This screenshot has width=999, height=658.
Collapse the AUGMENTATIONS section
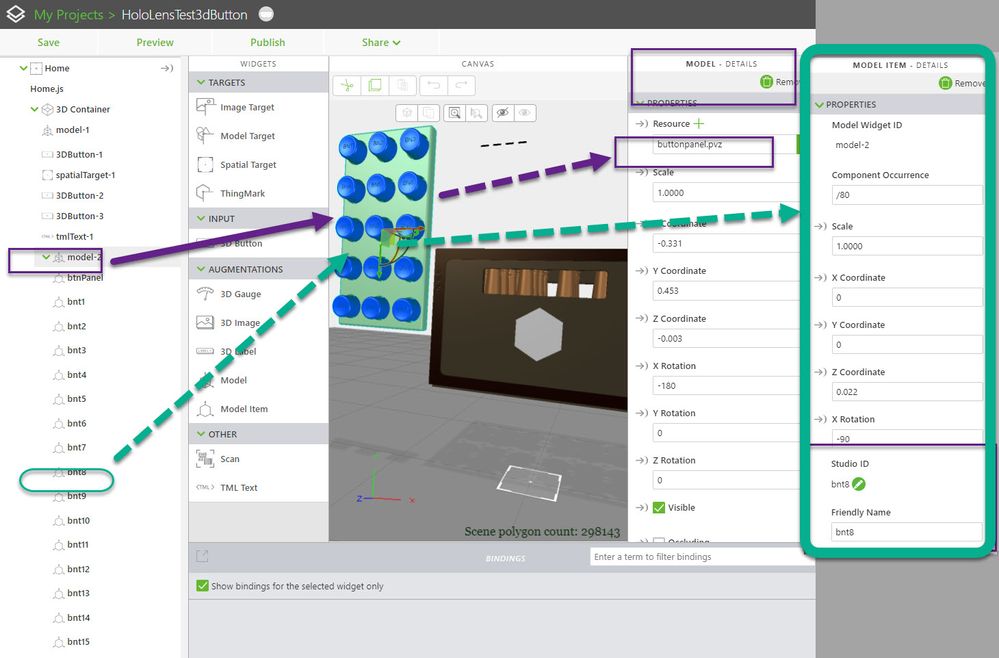point(201,269)
